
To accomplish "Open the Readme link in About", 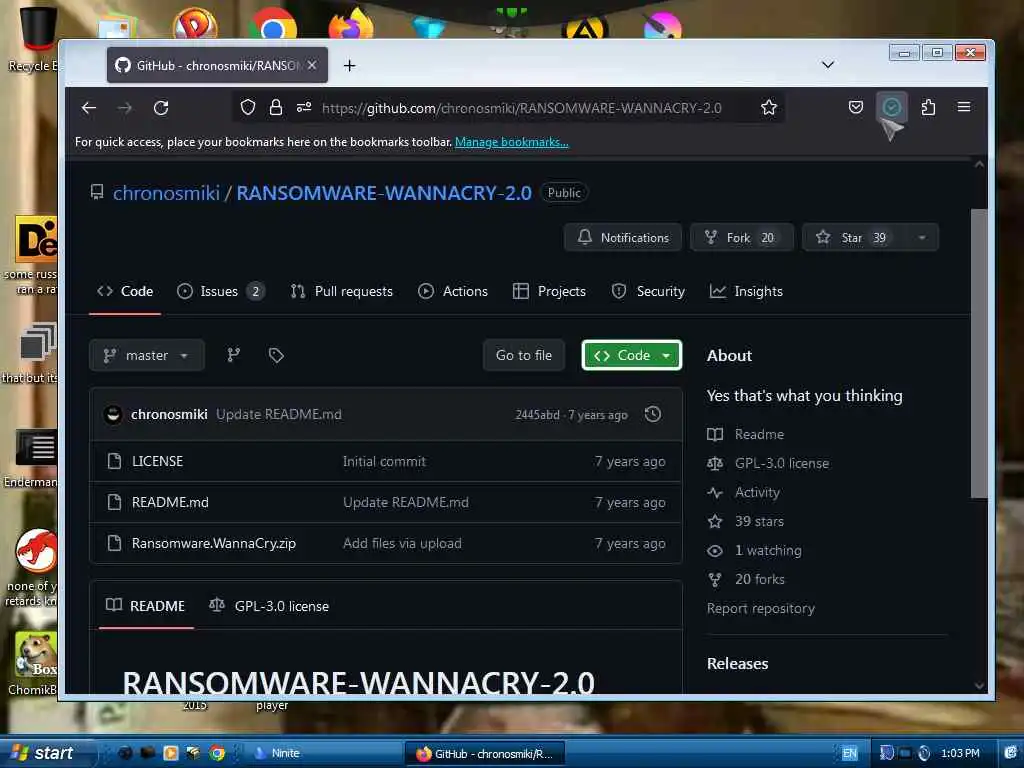I will click(746, 434).
